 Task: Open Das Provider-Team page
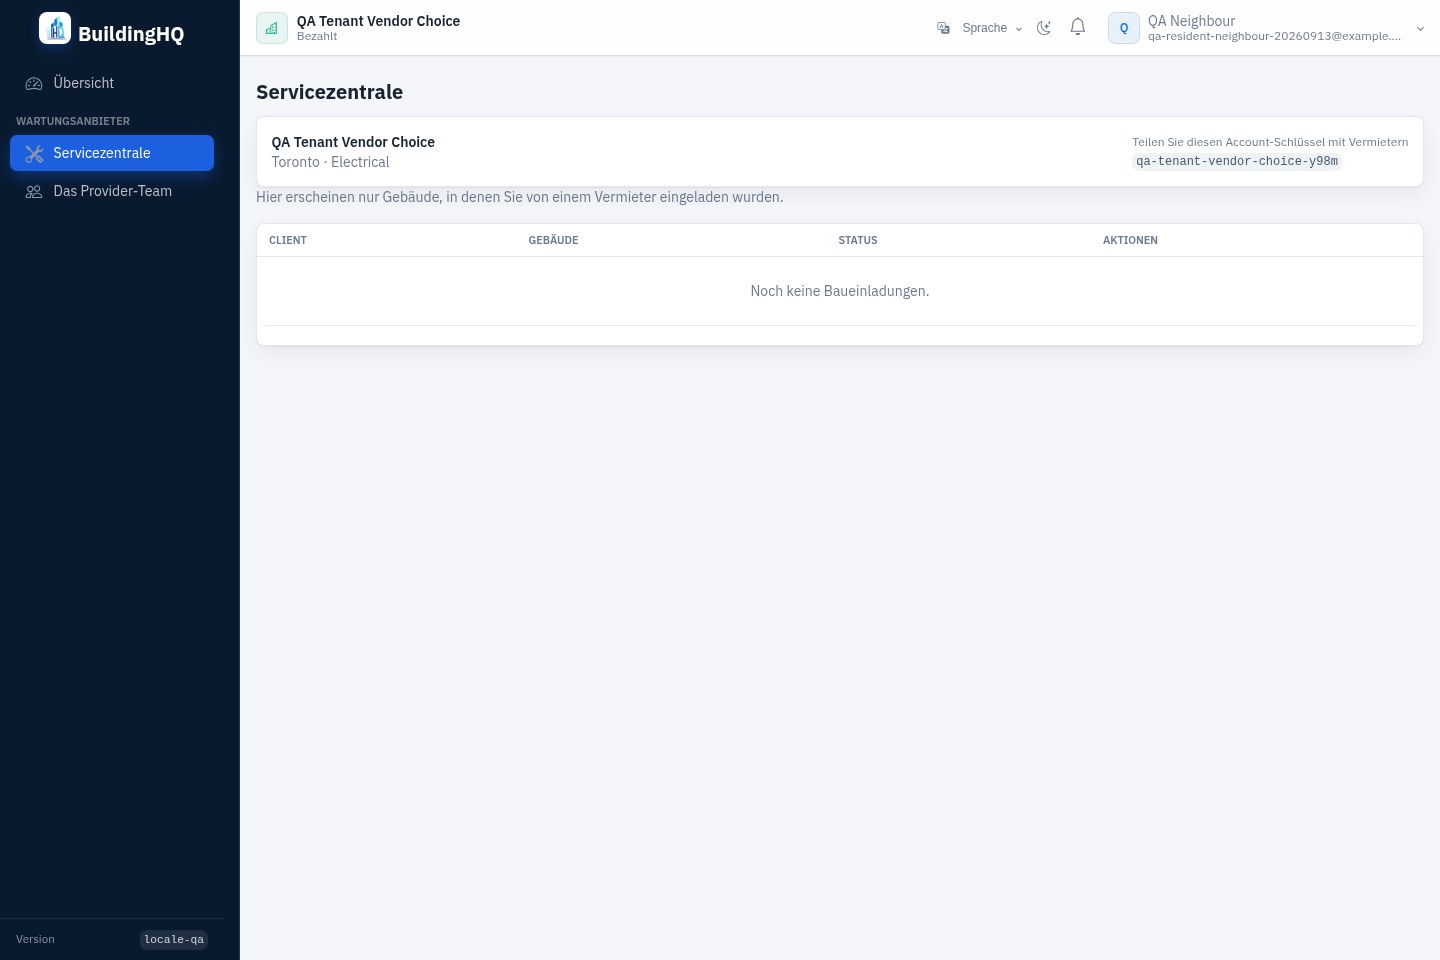(x=112, y=191)
